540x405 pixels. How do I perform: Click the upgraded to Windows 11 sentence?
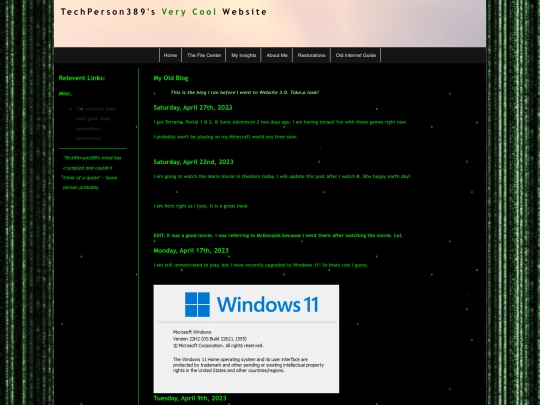(x=261, y=265)
